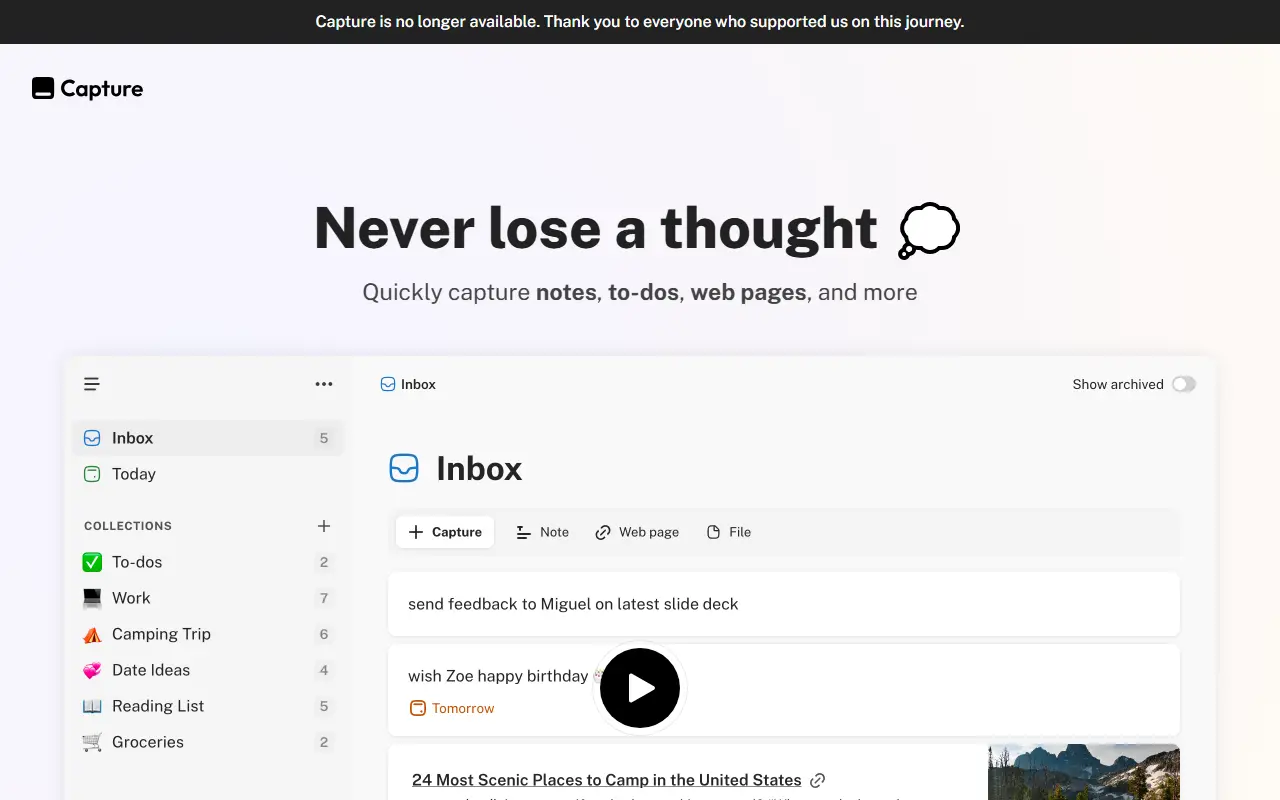Click the Reading List book icon
This screenshot has height=800, width=1280.
pos(92,706)
